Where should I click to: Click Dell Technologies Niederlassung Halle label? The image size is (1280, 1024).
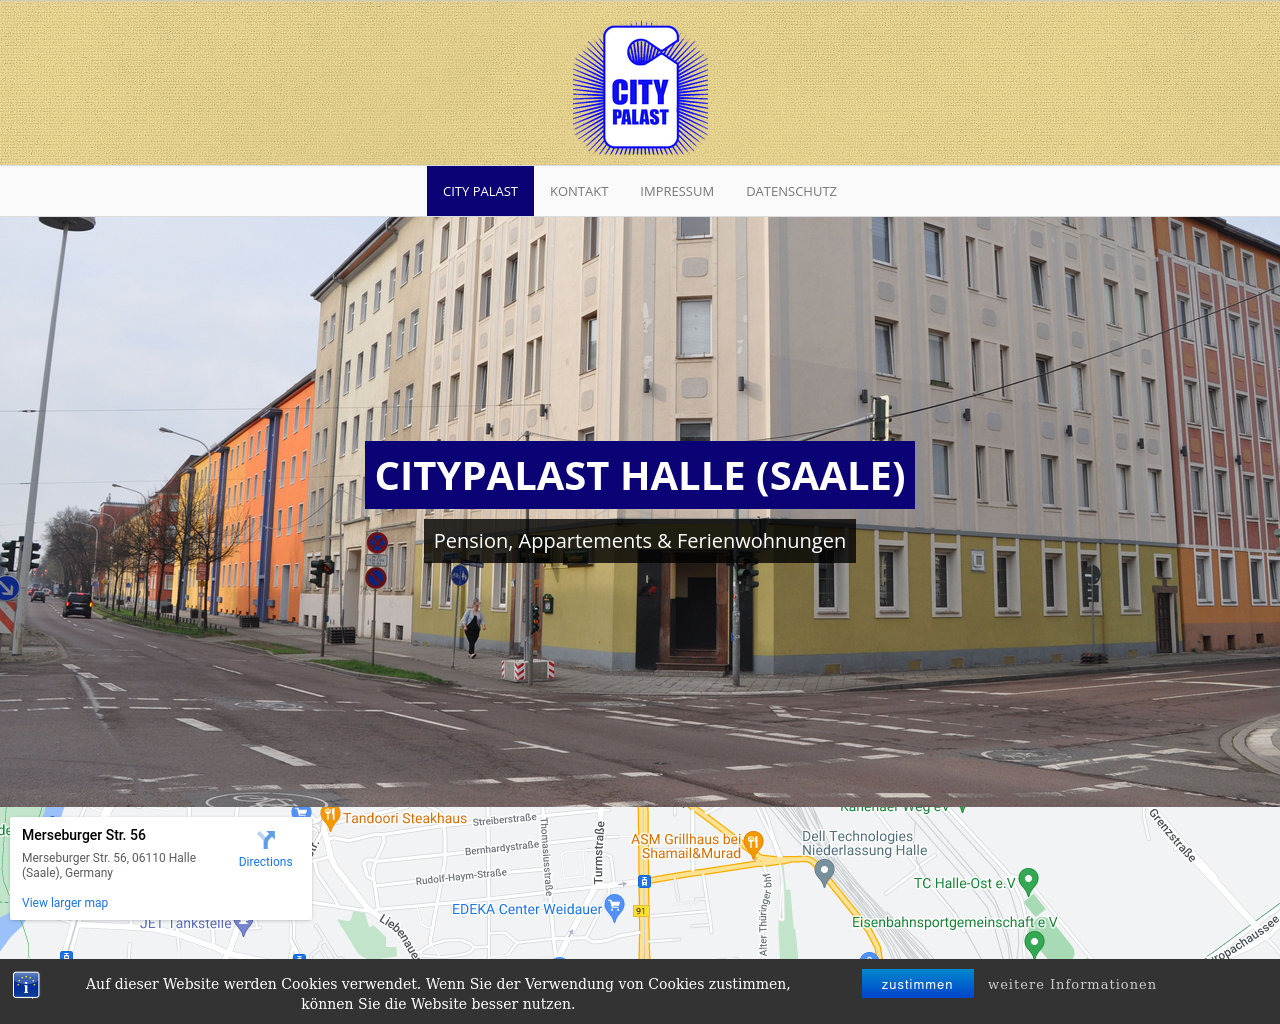[864, 843]
